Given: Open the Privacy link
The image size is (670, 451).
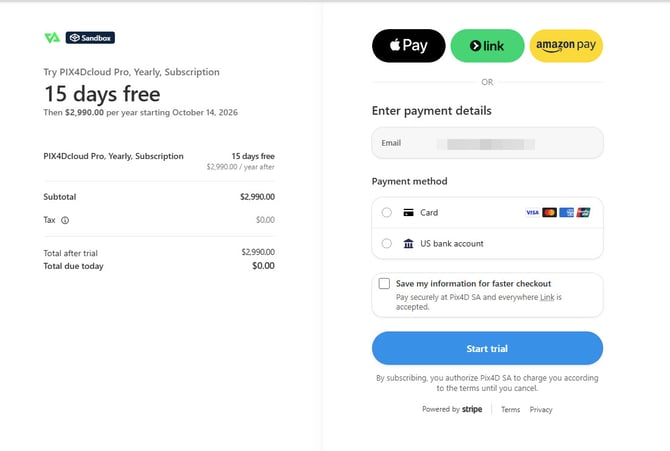Looking at the screenshot, I should 541,410.
